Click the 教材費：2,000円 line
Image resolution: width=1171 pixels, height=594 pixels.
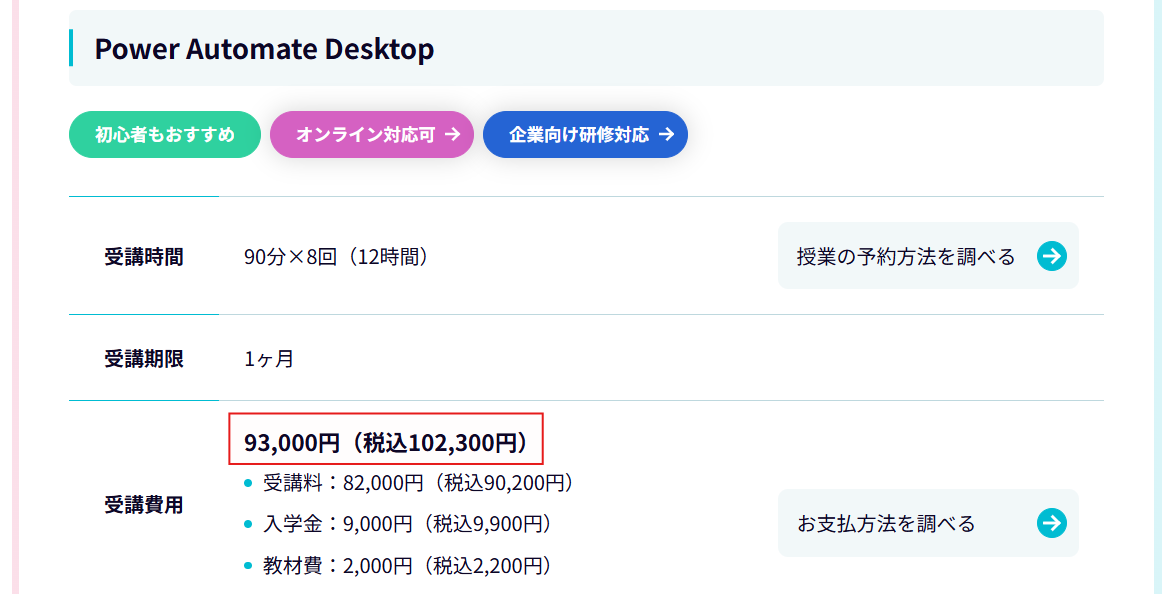point(408,566)
